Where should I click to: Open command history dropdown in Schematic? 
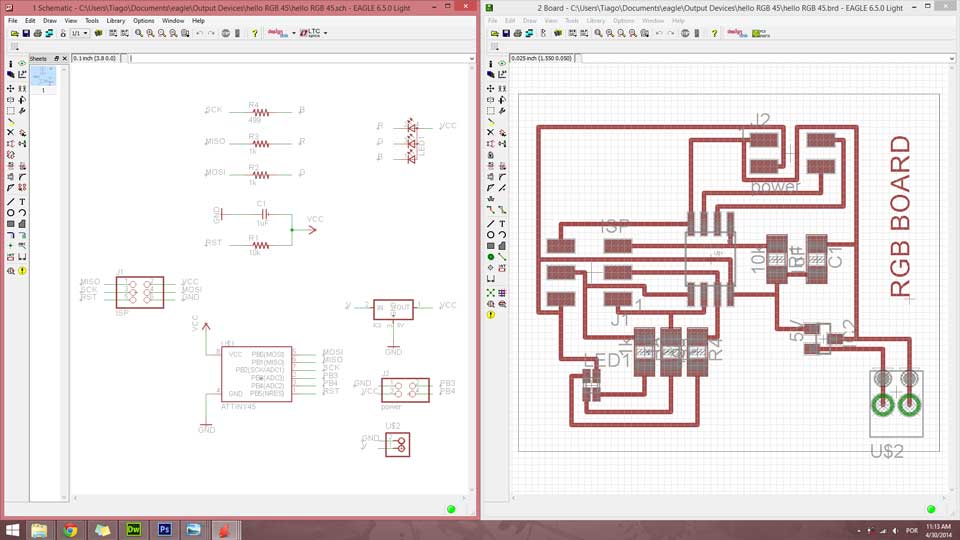point(471,59)
